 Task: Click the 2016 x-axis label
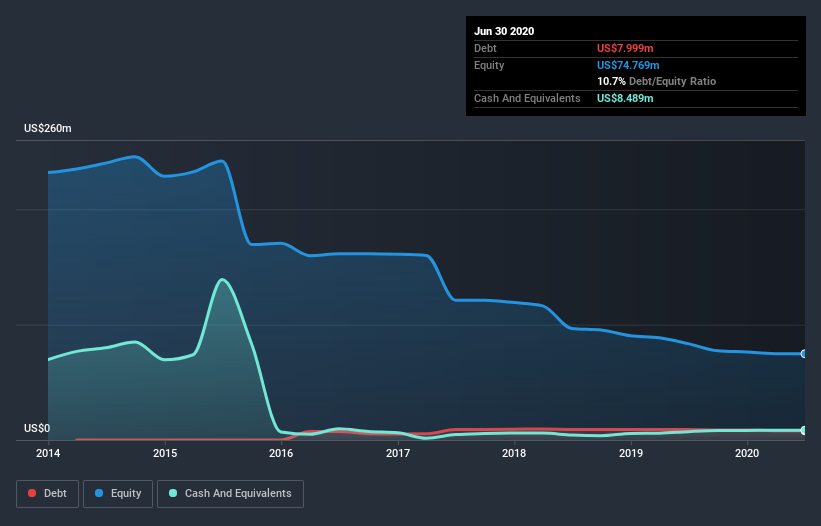[281, 453]
